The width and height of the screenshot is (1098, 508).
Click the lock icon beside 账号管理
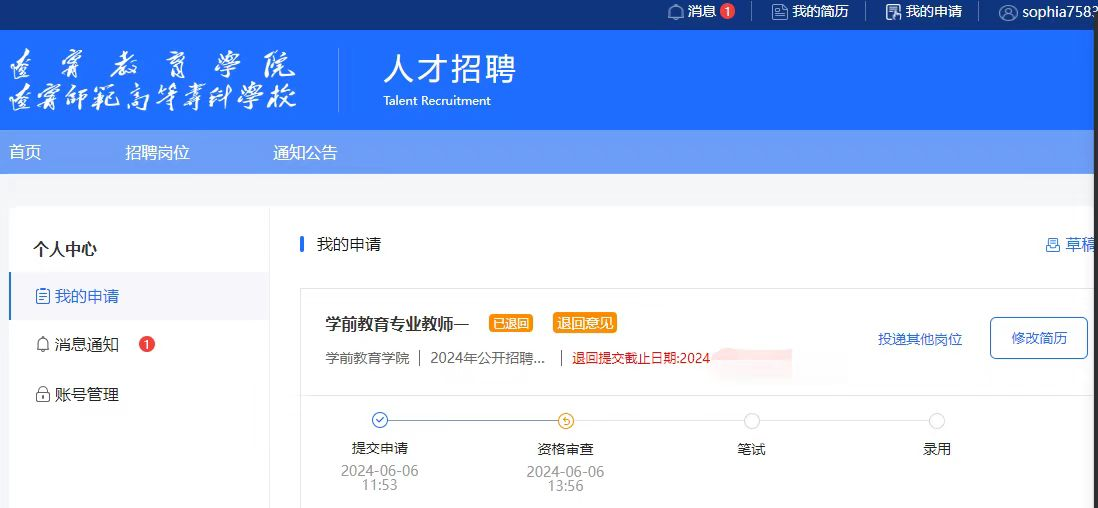tap(42, 395)
